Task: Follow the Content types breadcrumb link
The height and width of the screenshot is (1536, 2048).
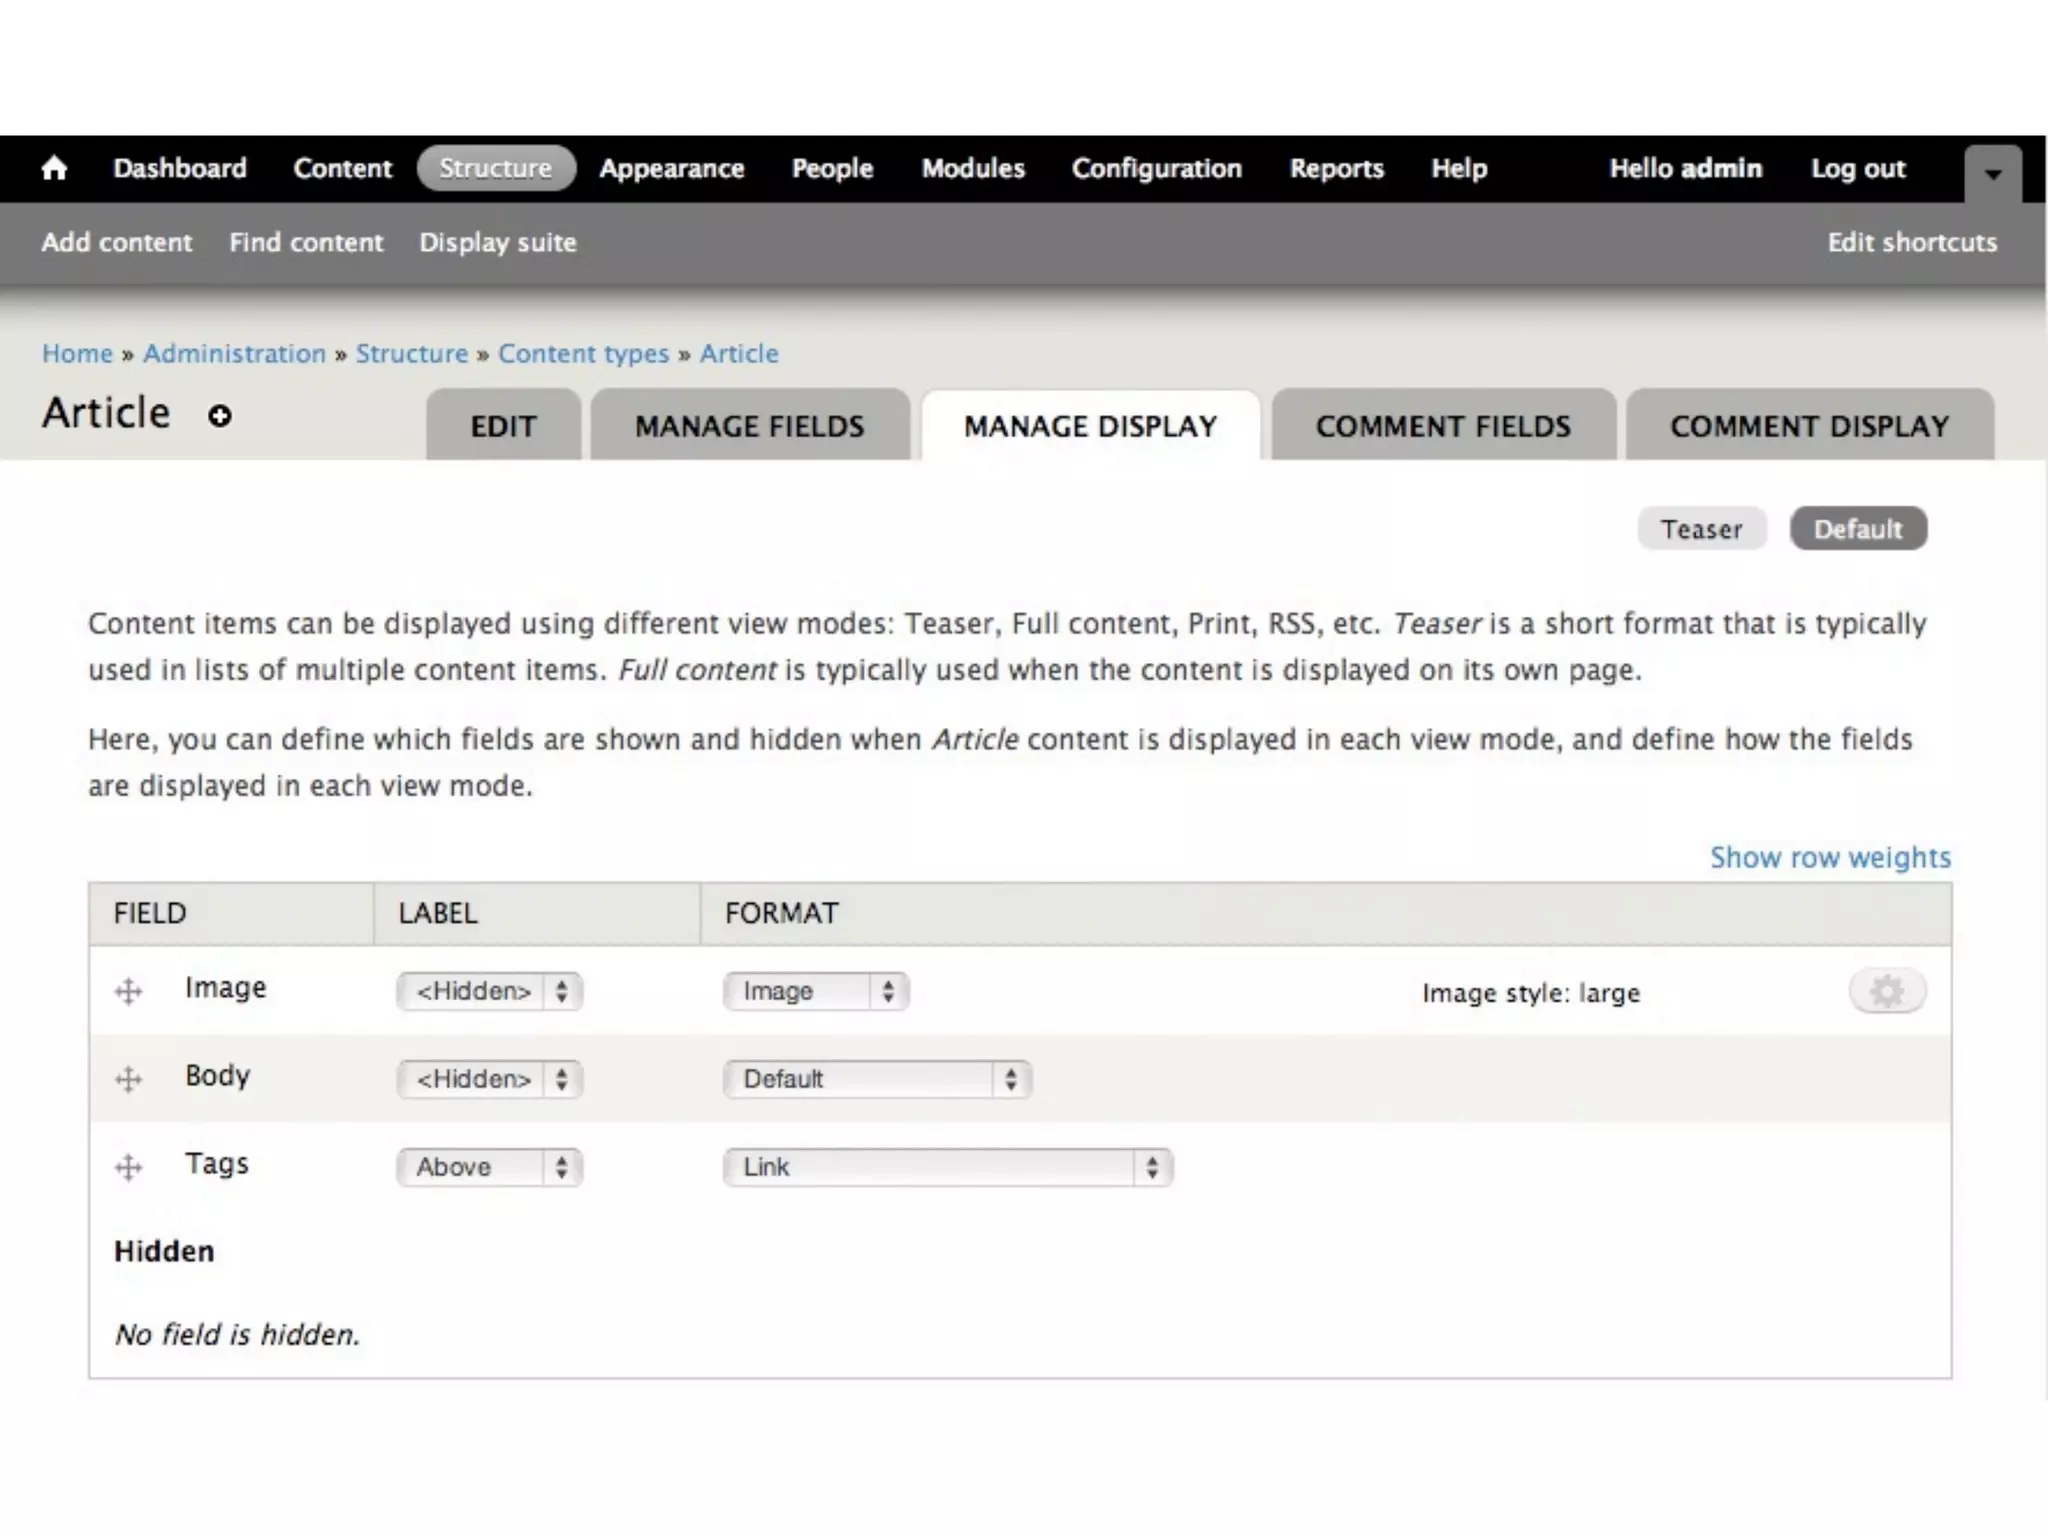Action: click(583, 354)
